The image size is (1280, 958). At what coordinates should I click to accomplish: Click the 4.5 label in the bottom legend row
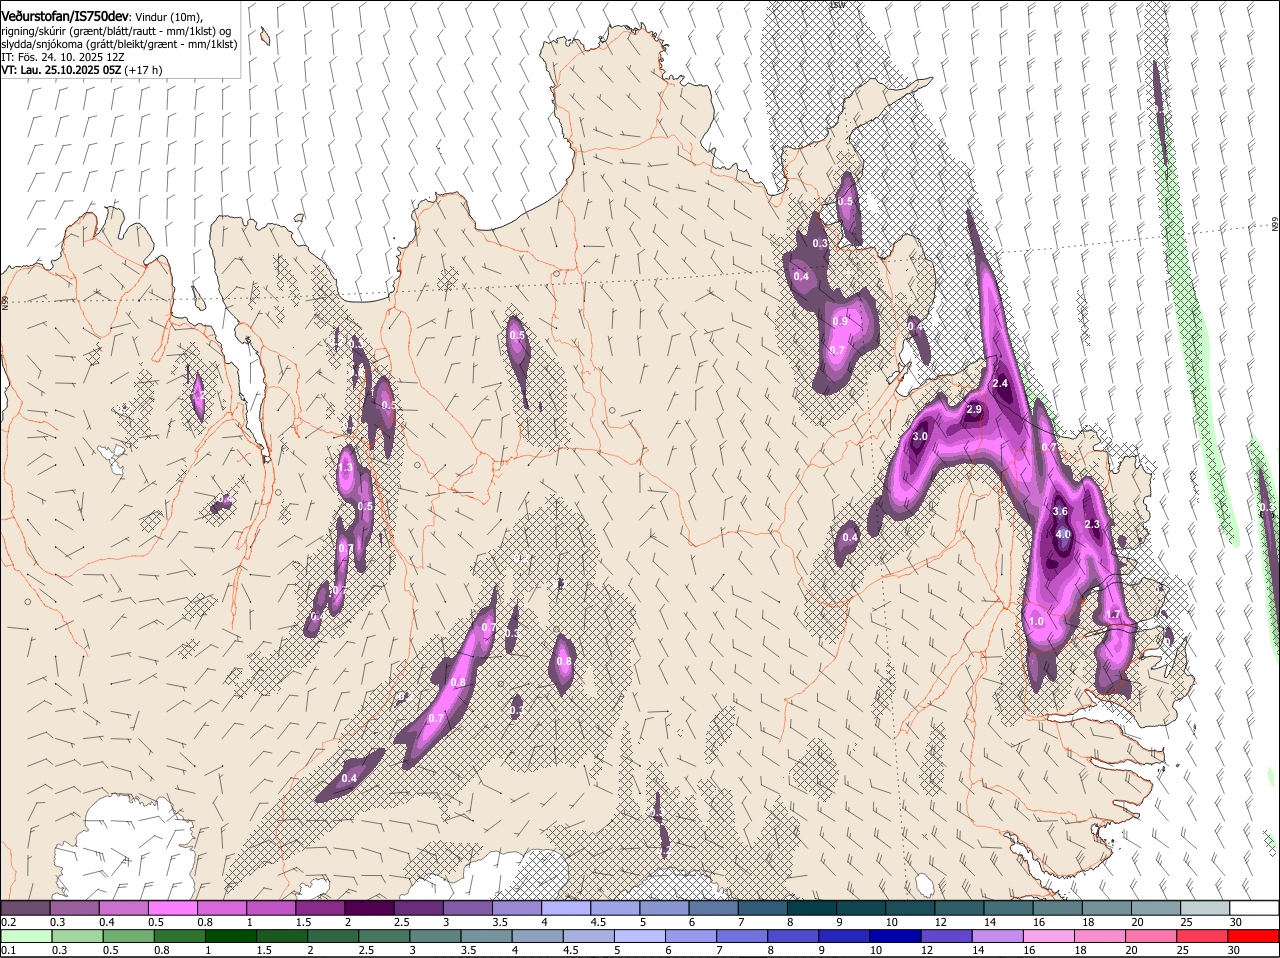tap(571, 951)
